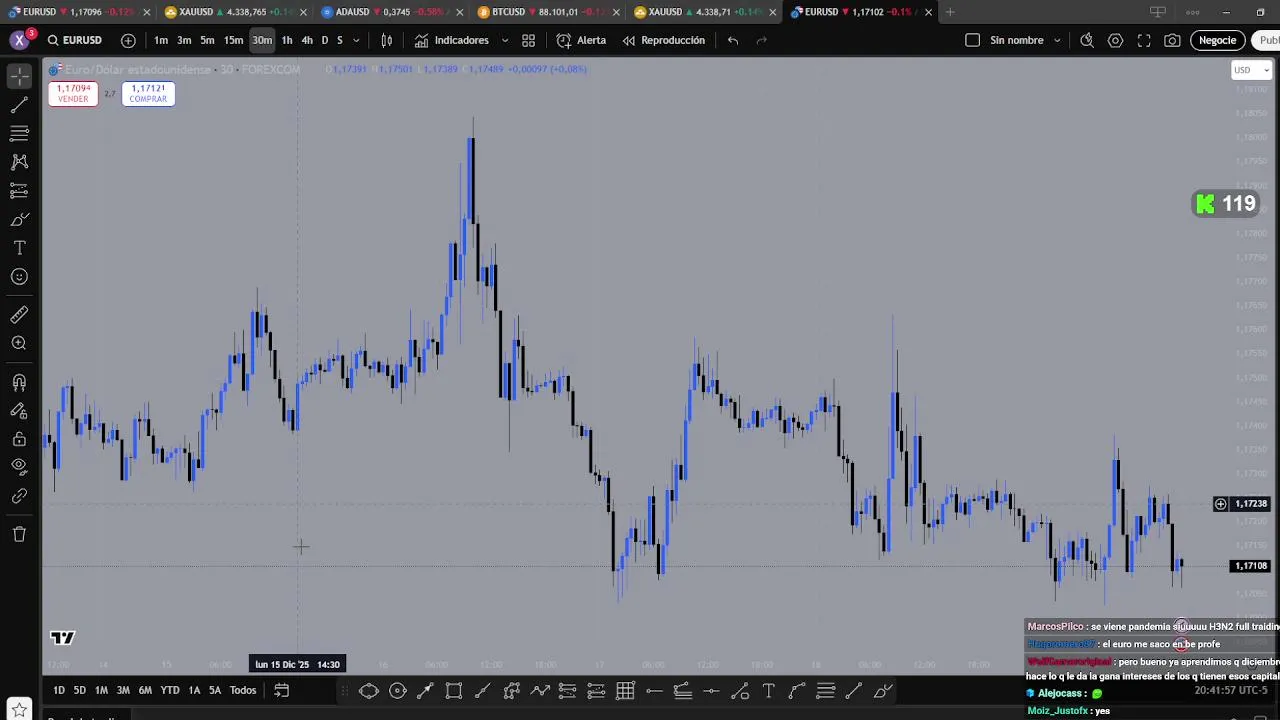
Task: Toggle lock all drawings
Action: coord(19,439)
